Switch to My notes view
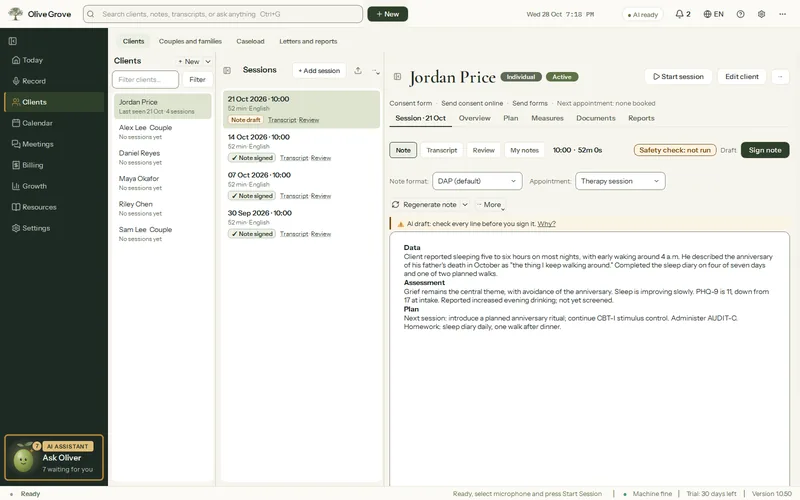Screen dimensions: 800x500 coord(524,150)
